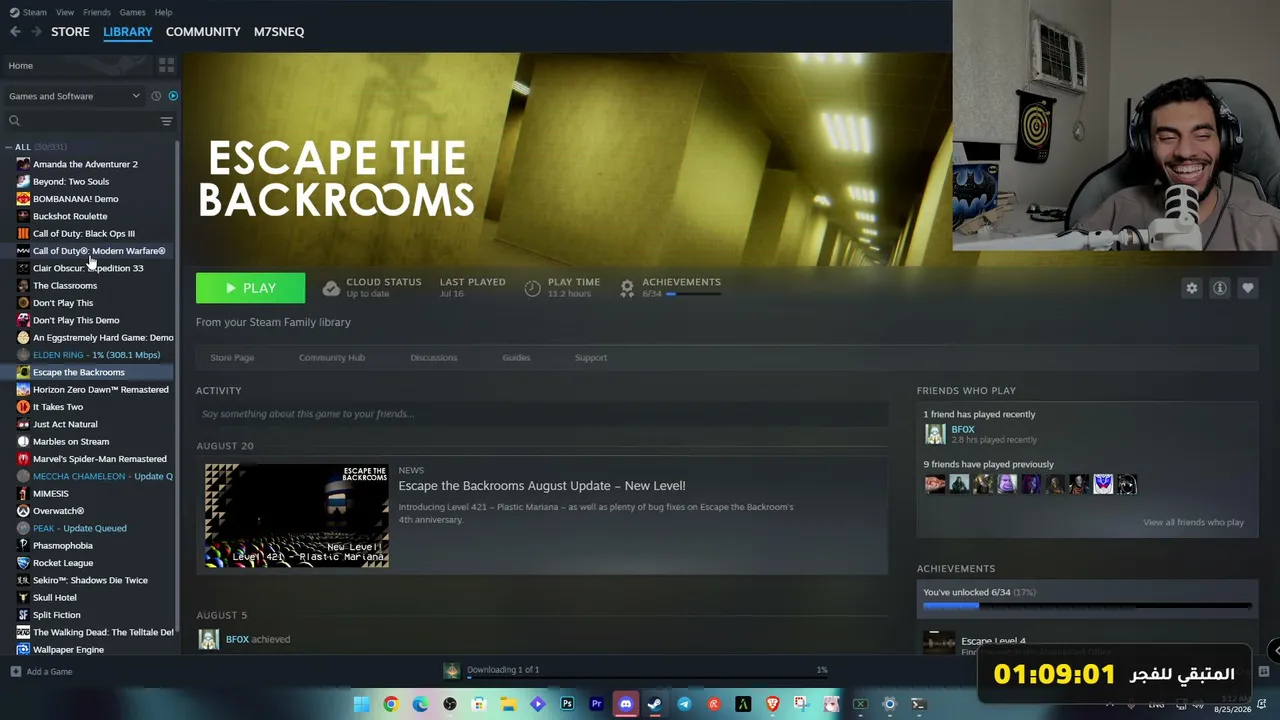Image resolution: width=1280 pixels, height=720 pixels.
Task: Toggle sort by recent clock icon
Action: pos(156,96)
